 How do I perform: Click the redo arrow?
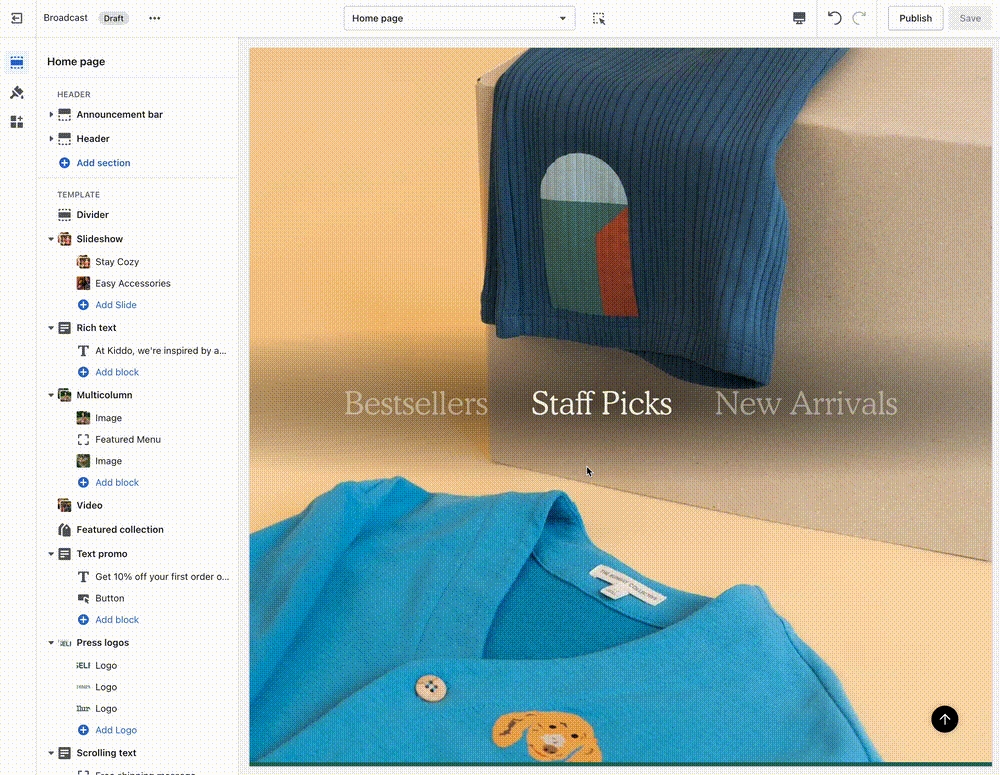pos(859,18)
